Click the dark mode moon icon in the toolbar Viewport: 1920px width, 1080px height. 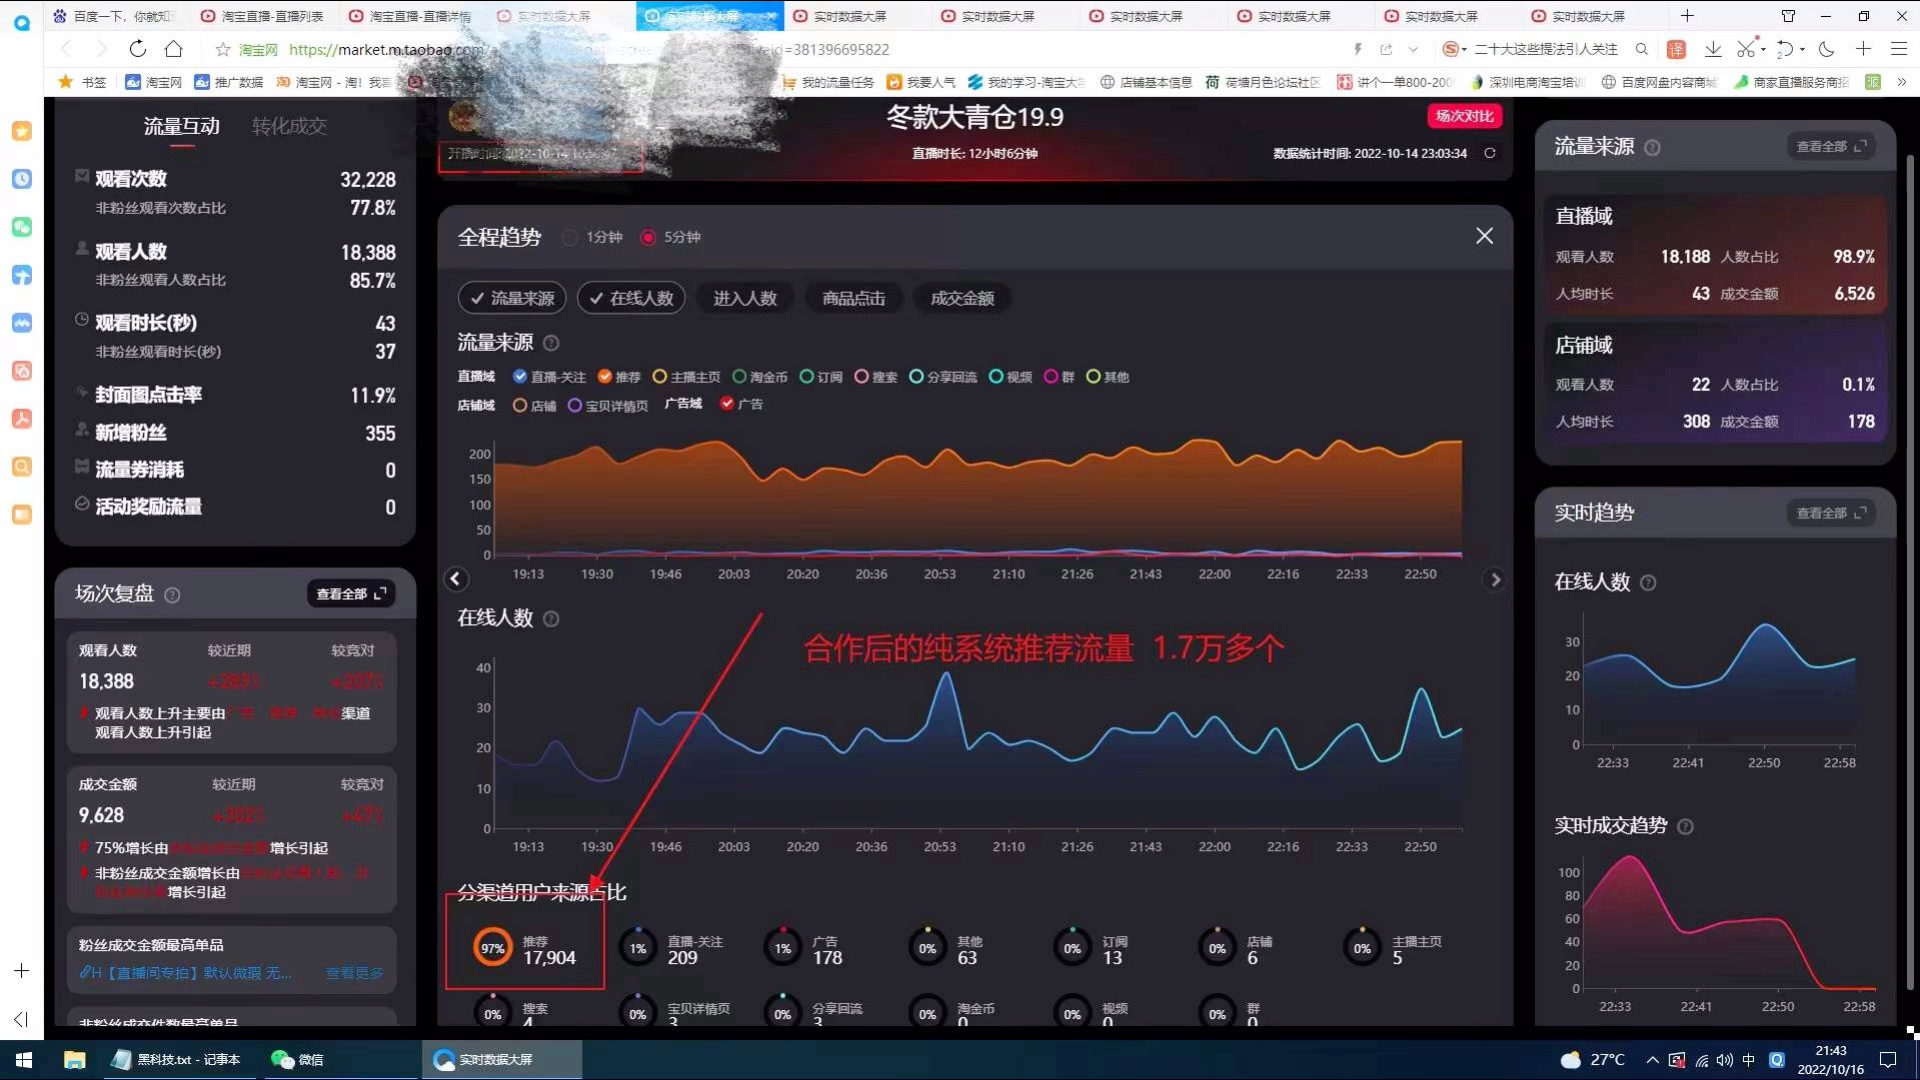click(x=1829, y=49)
